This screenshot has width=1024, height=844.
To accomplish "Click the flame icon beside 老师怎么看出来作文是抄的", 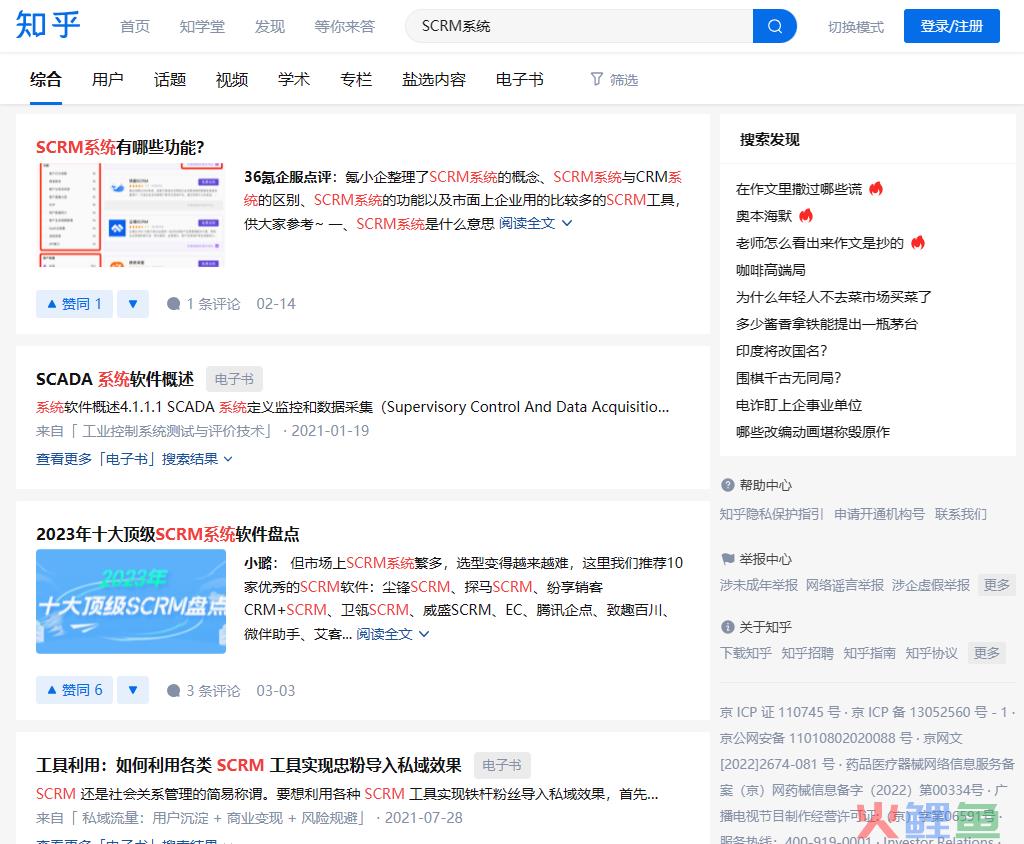I will pos(918,243).
